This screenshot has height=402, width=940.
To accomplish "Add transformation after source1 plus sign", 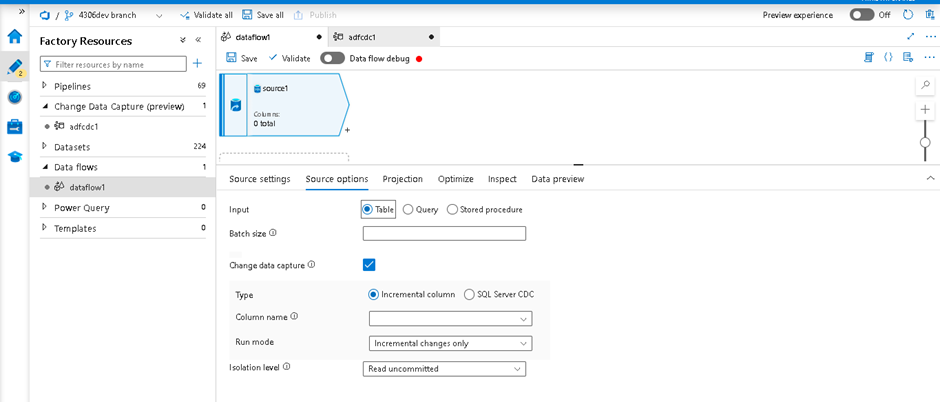I will (x=347, y=129).
